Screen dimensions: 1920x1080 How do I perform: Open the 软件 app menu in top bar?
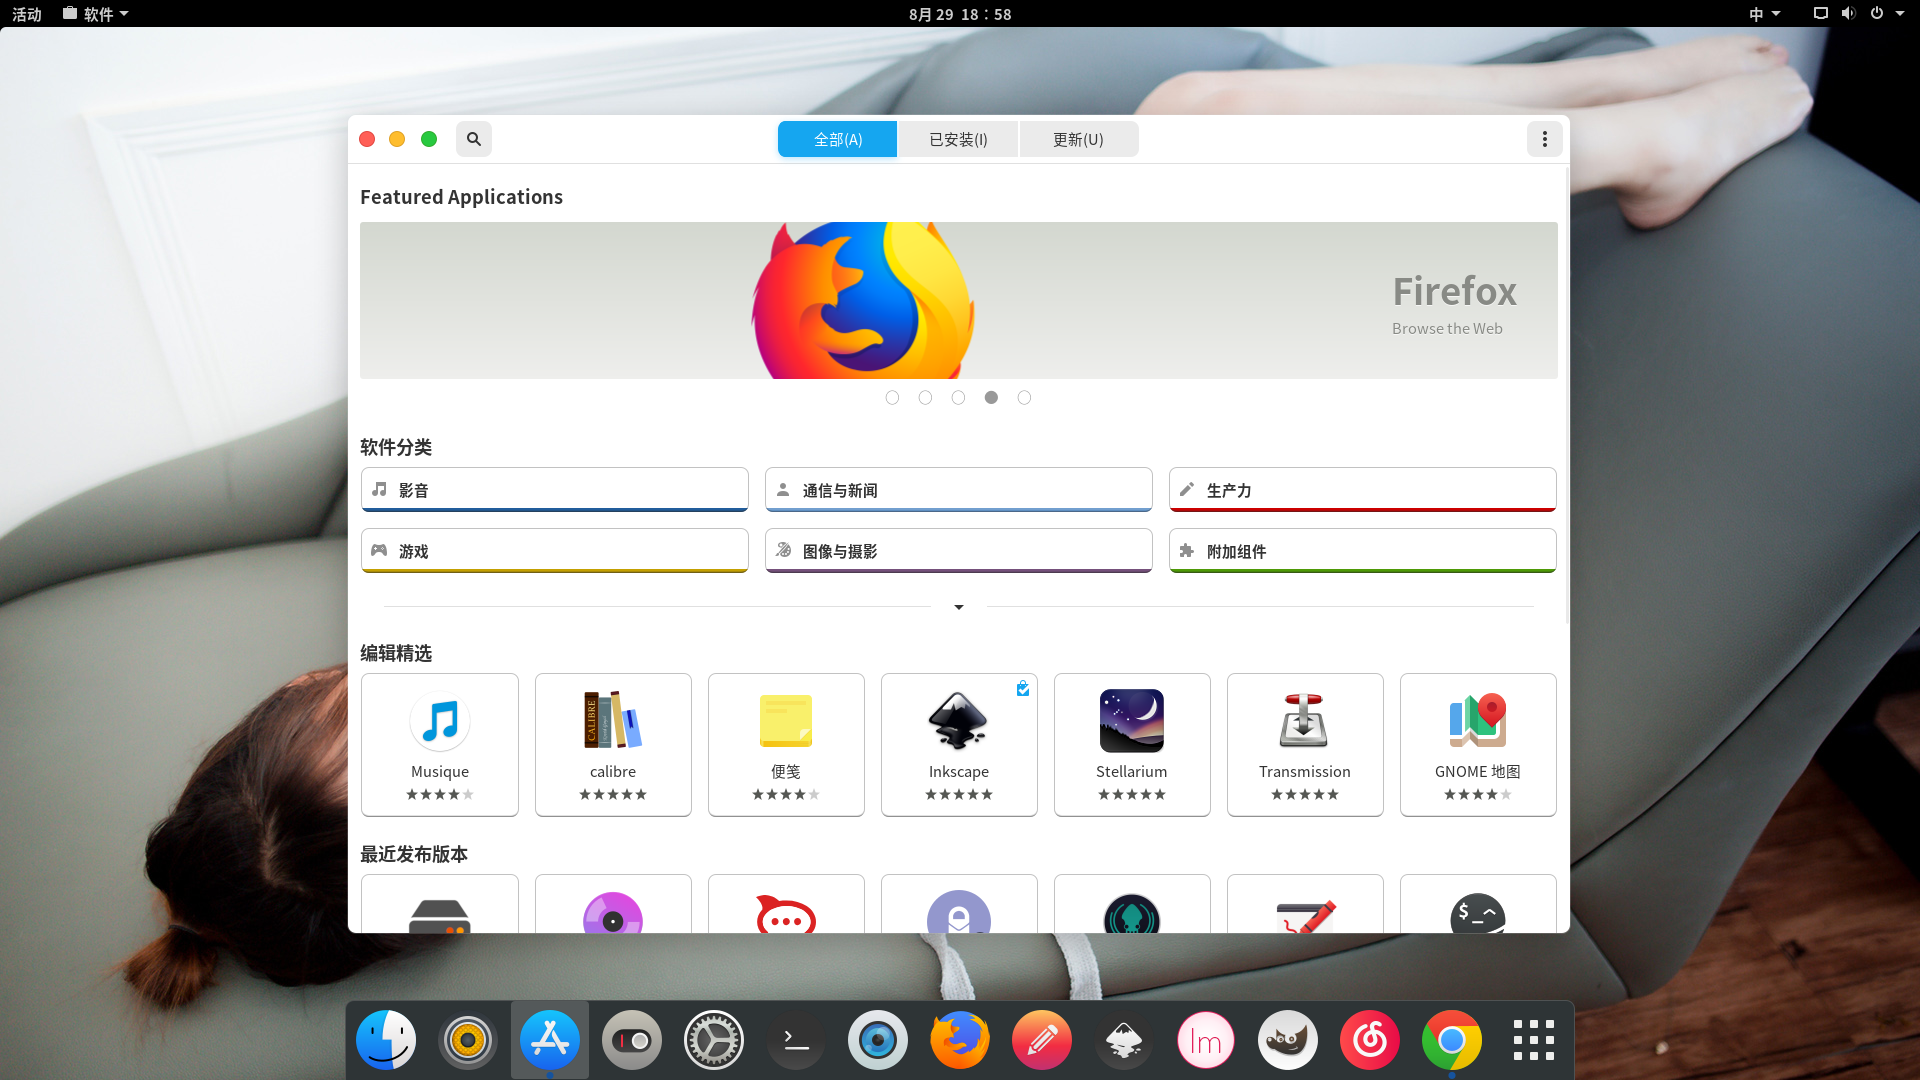tap(96, 14)
